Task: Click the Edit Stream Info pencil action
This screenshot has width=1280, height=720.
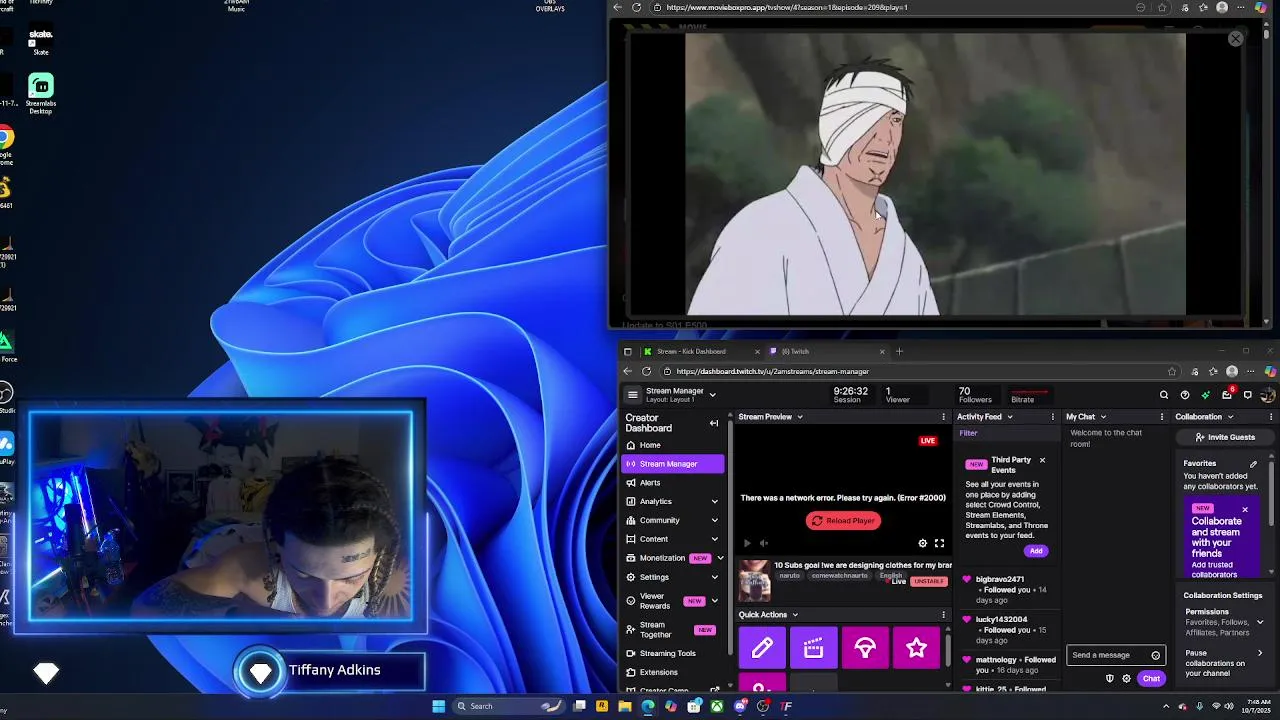Action: coord(762,648)
